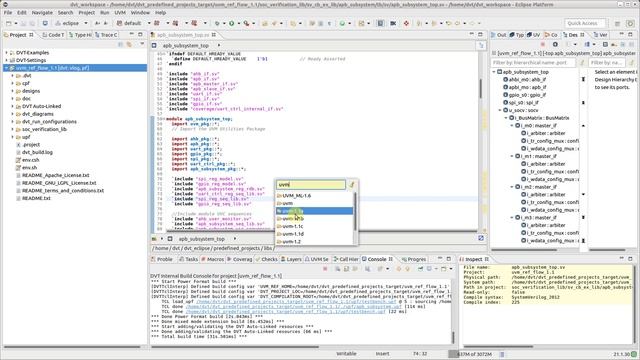
Task: Open the 'default' configuration dropdown arrow
Action: click(x=149, y=23)
